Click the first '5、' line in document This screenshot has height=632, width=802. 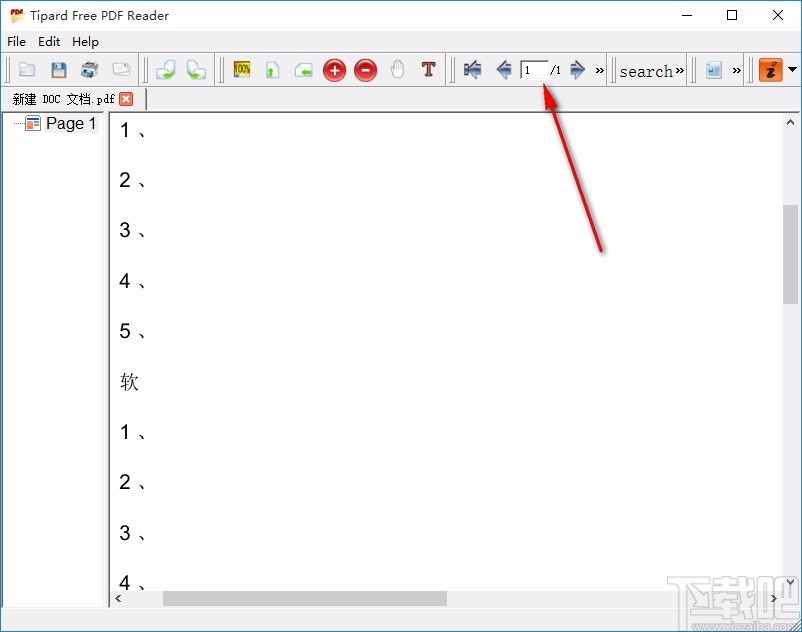tap(132, 331)
